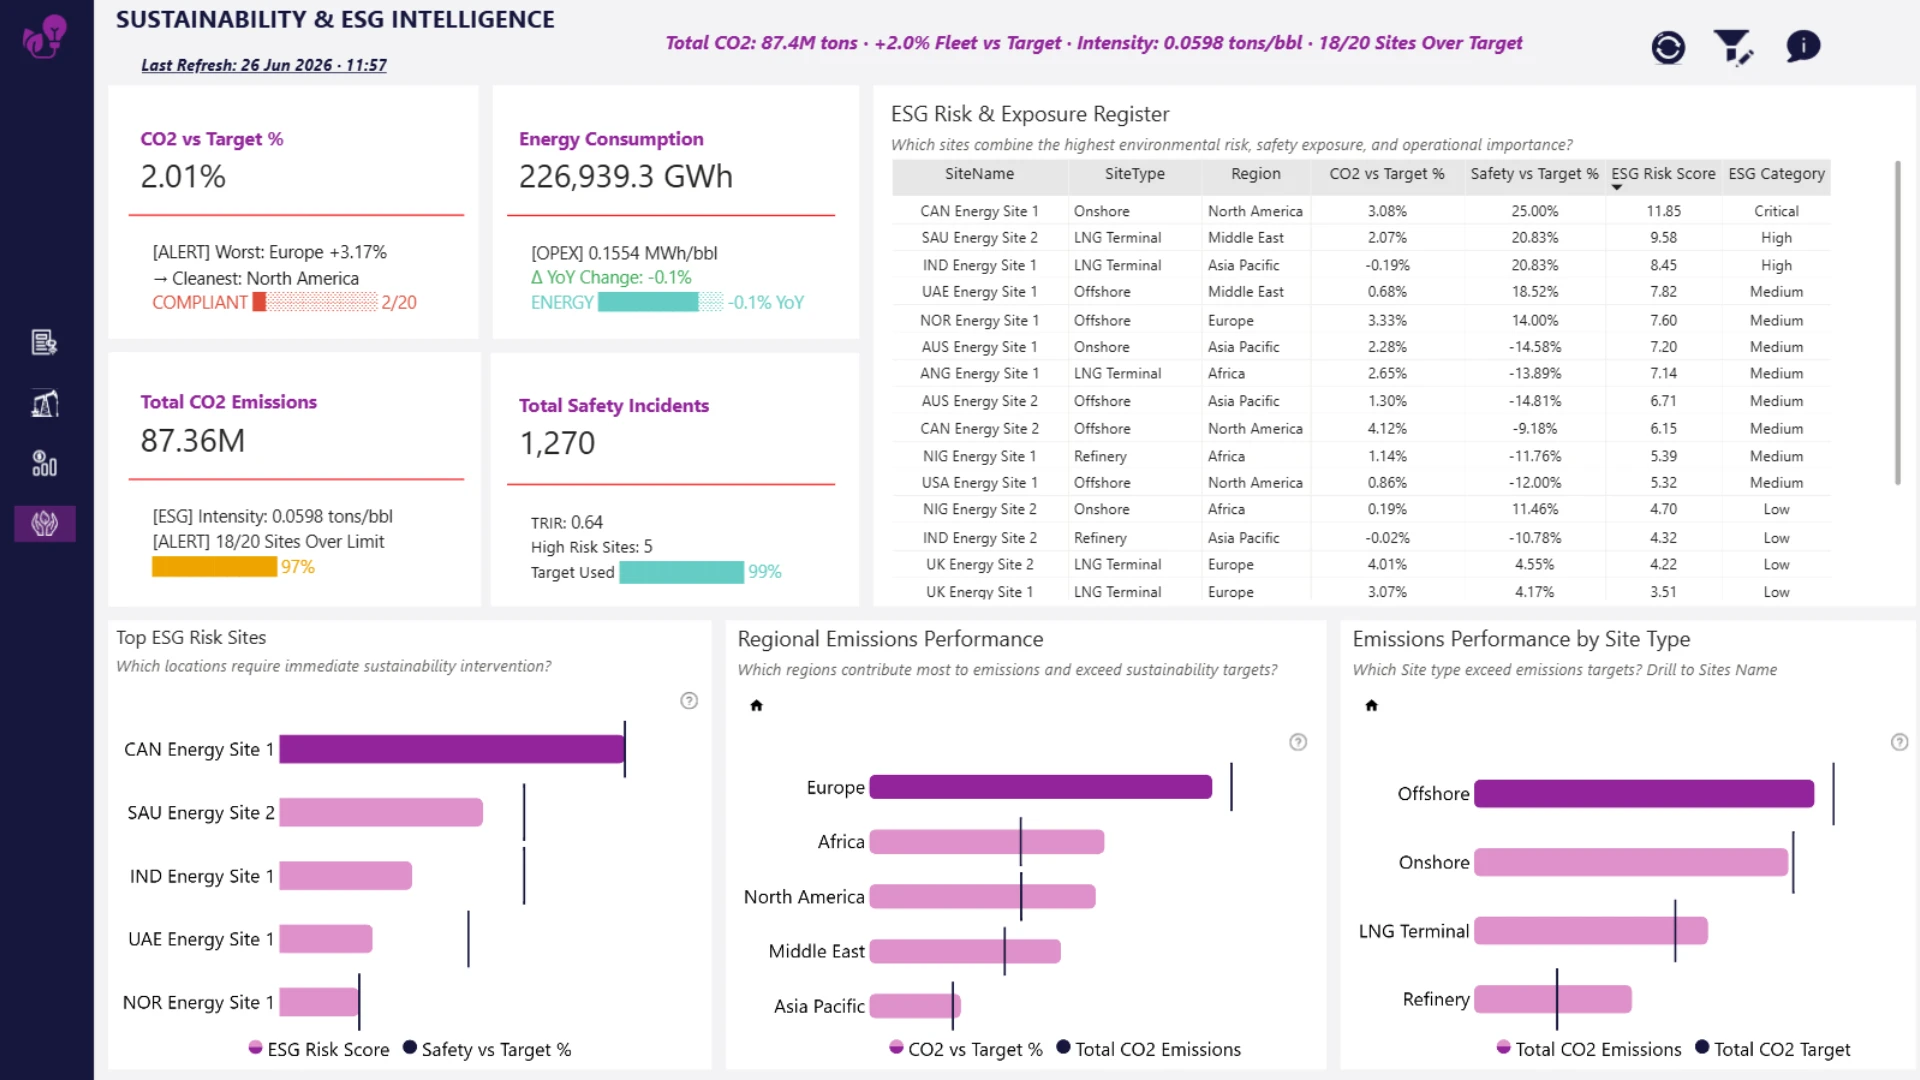Select the Europe bar in regional chart
Screen dimensions: 1920x1080
click(x=1040, y=787)
